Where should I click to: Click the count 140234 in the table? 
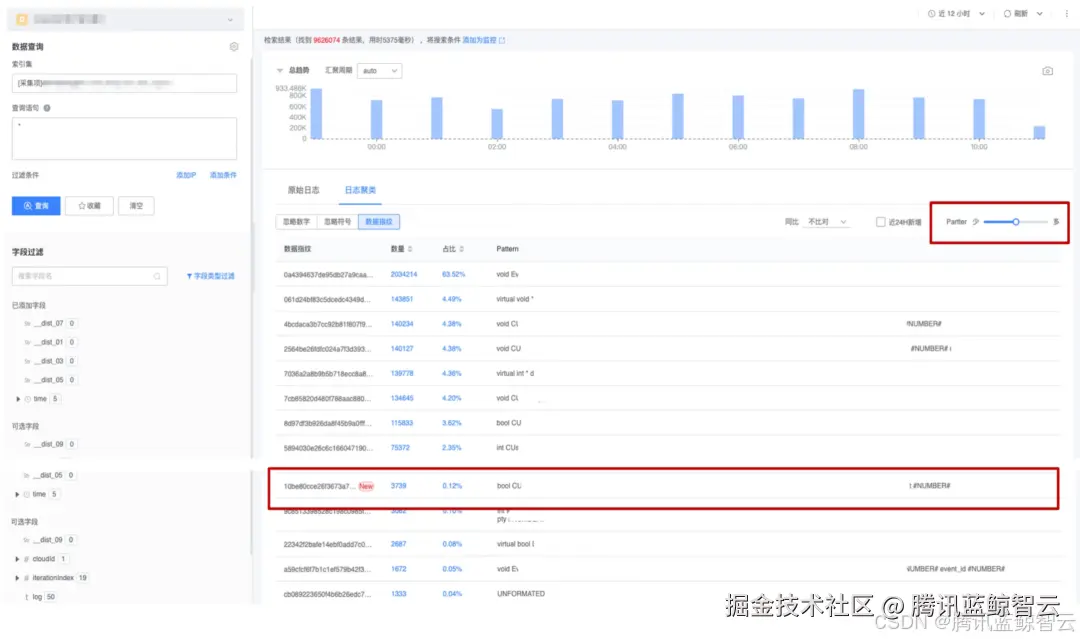[x=402, y=324]
